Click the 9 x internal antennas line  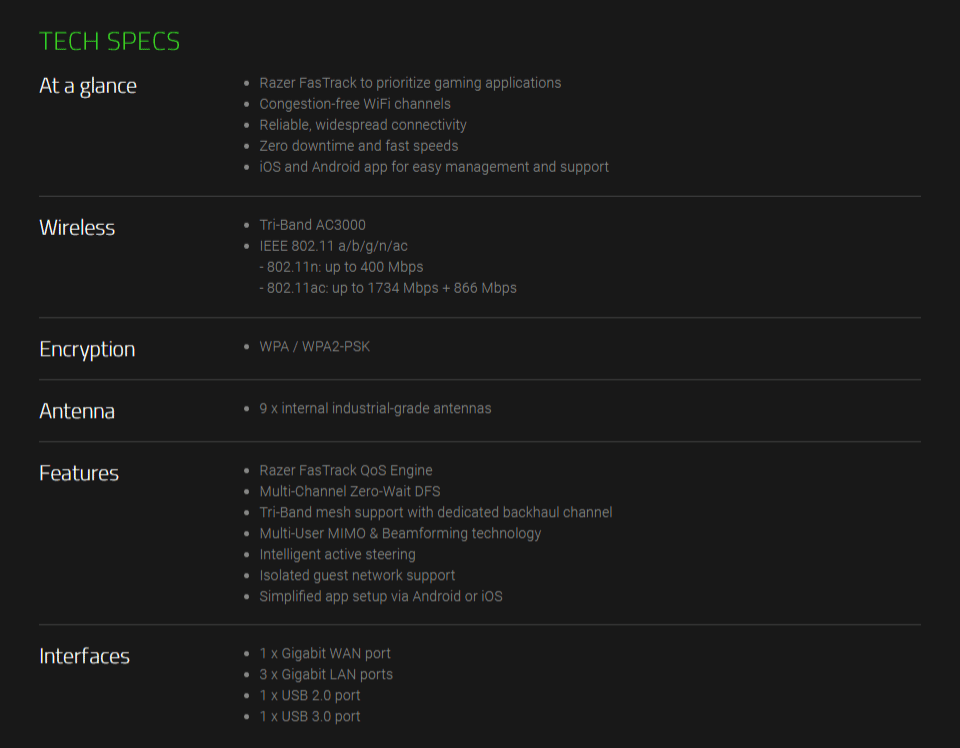click(375, 409)
